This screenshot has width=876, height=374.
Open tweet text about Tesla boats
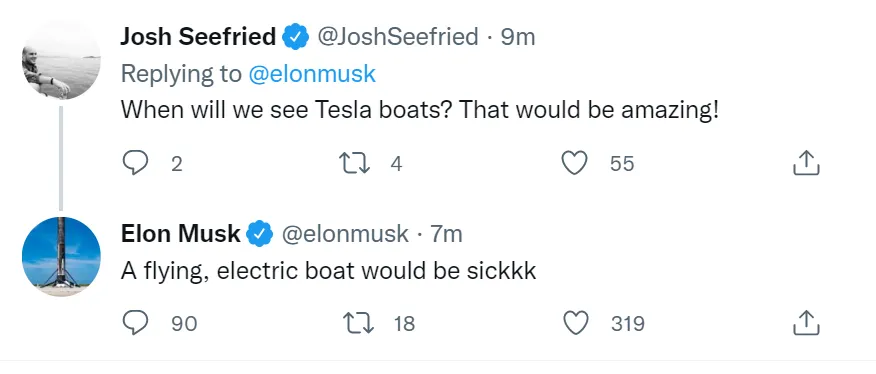click(419, 110)
